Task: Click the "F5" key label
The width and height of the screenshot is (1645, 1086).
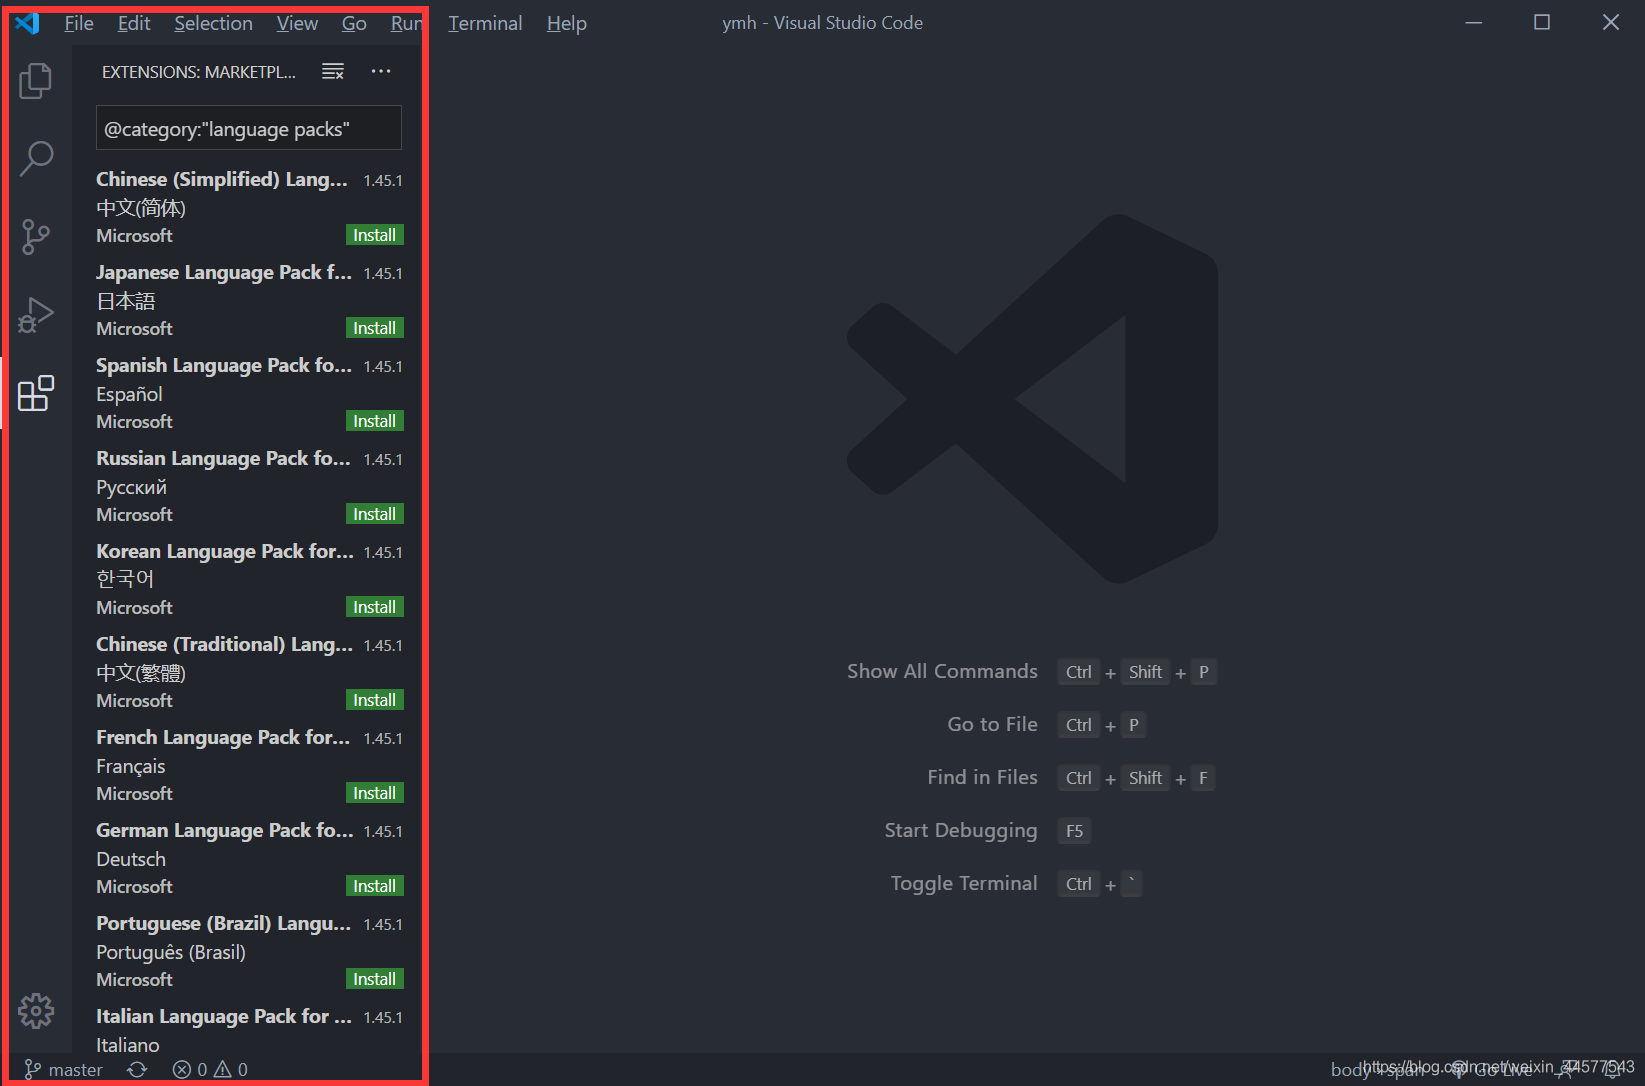Action: tap(1074, 831)
